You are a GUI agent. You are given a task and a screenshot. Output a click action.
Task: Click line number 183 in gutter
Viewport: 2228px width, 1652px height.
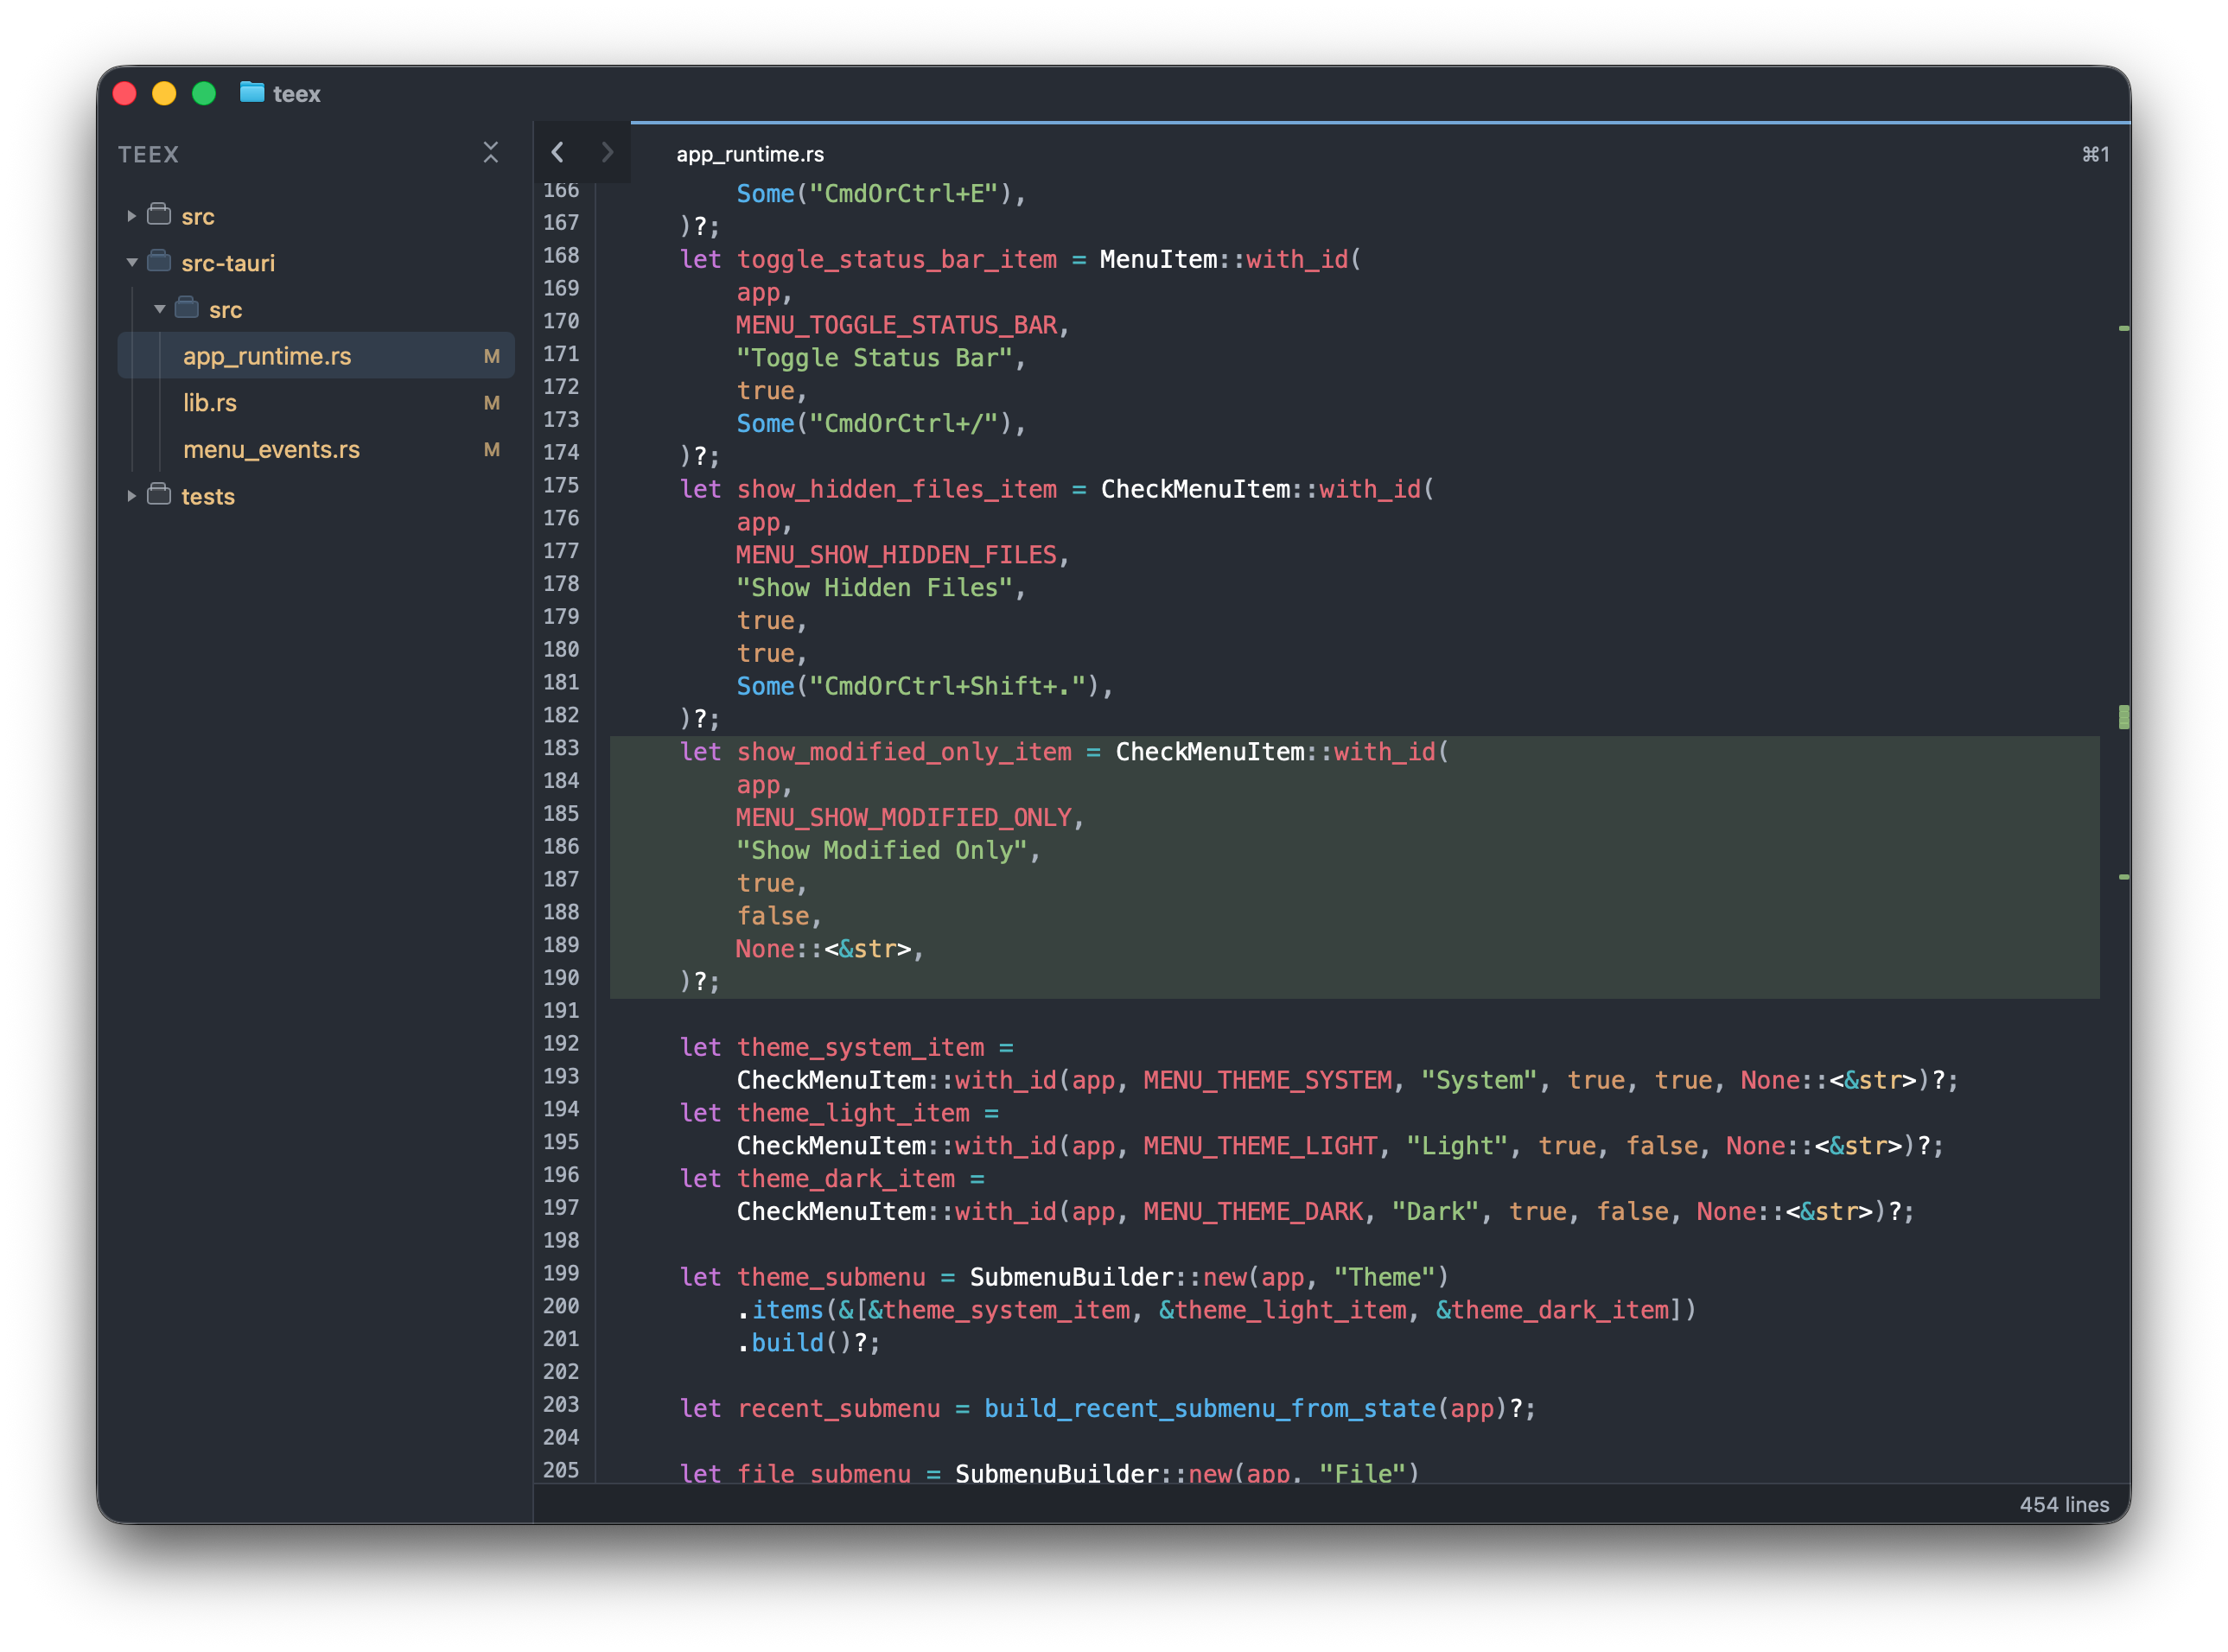click(561, 748)
